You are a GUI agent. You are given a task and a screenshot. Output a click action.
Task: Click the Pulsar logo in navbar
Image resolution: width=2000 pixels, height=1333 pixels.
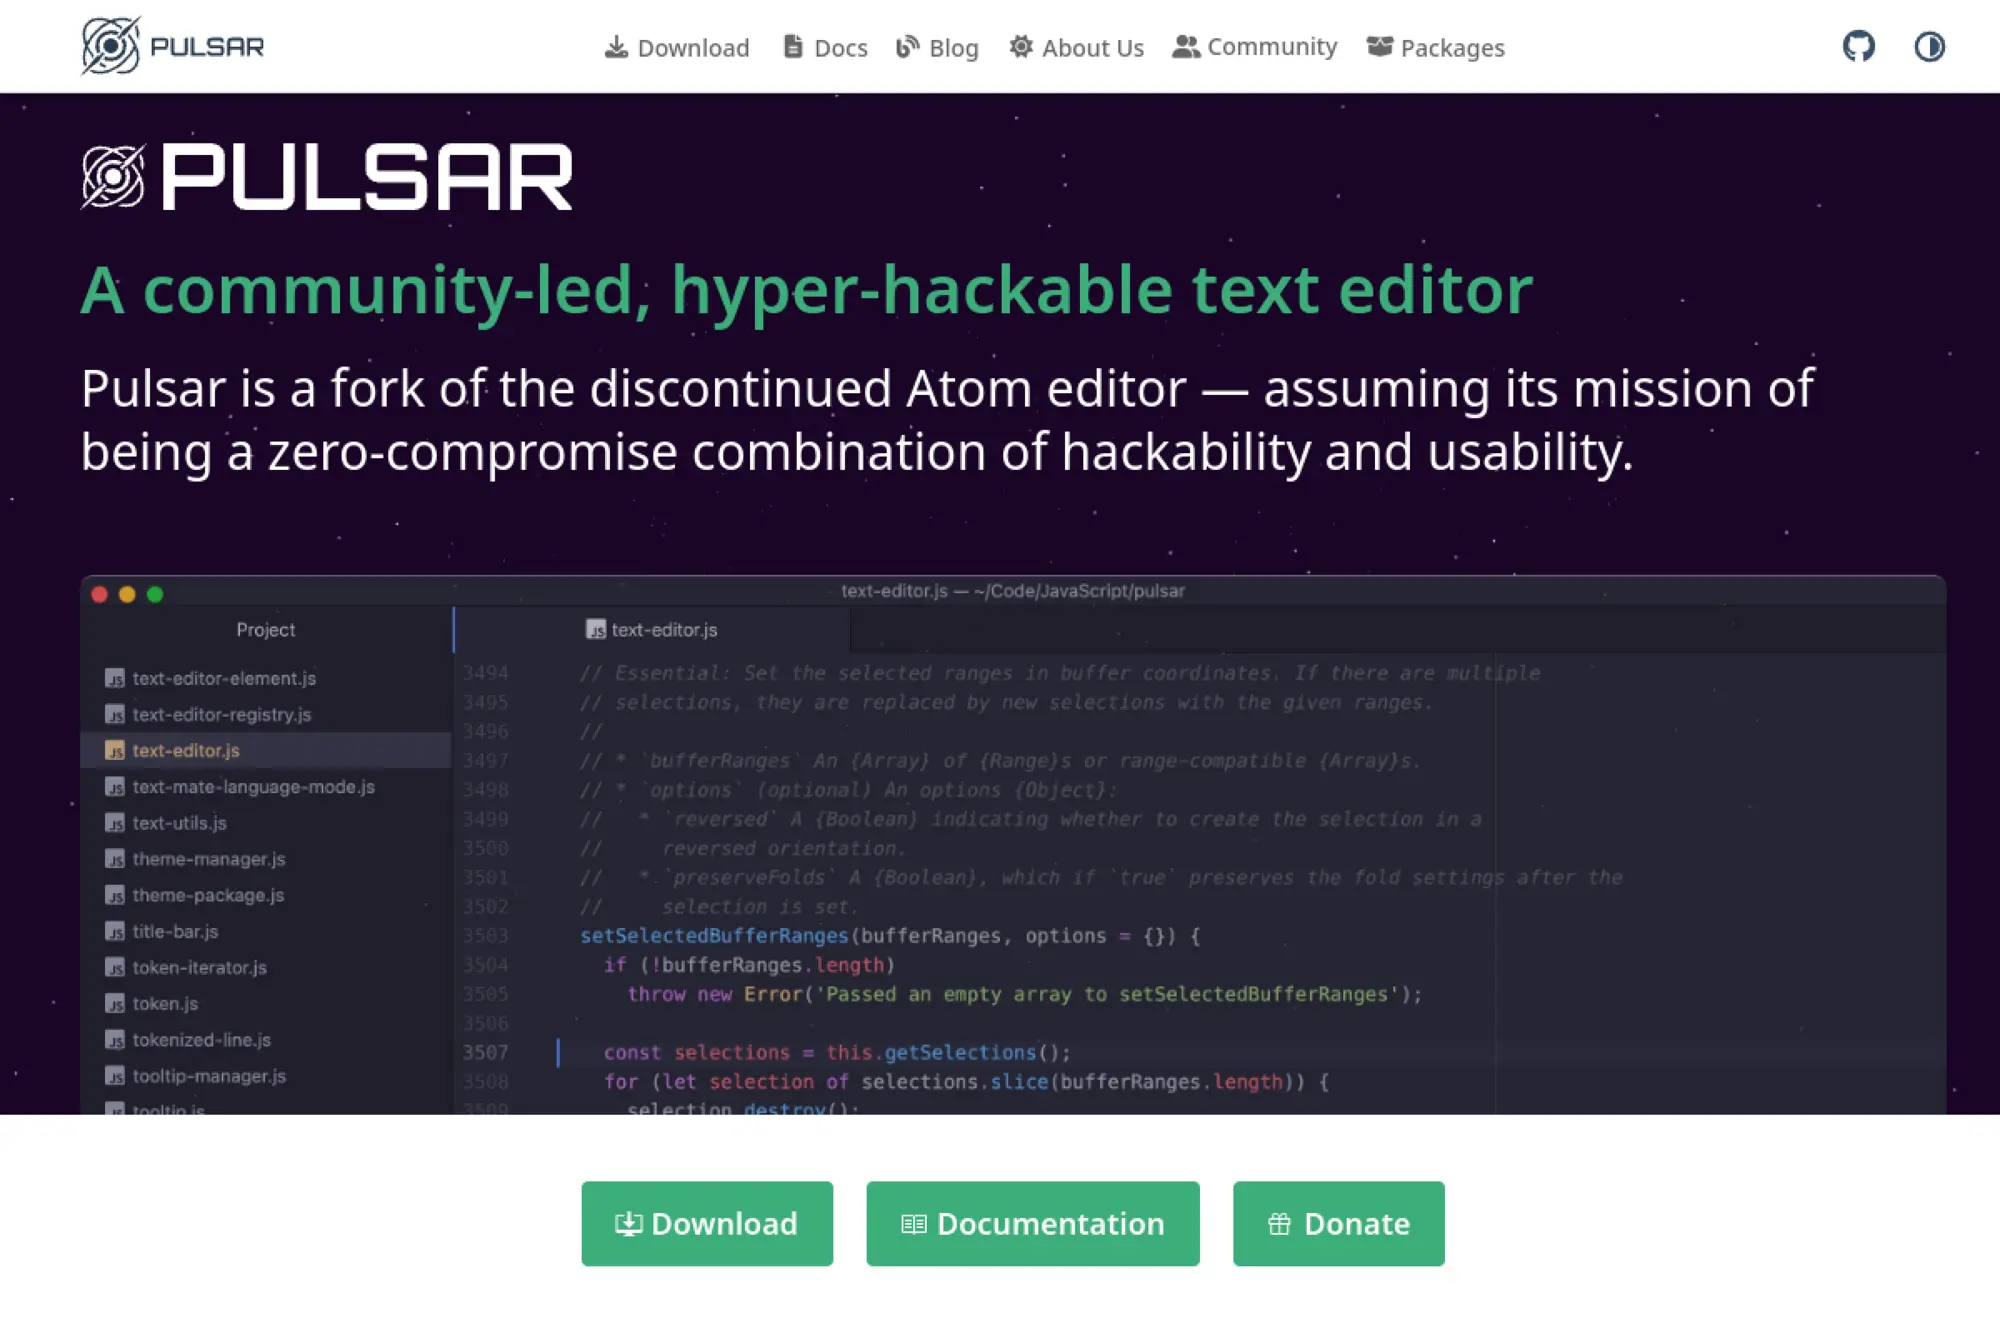coord(172,46)
